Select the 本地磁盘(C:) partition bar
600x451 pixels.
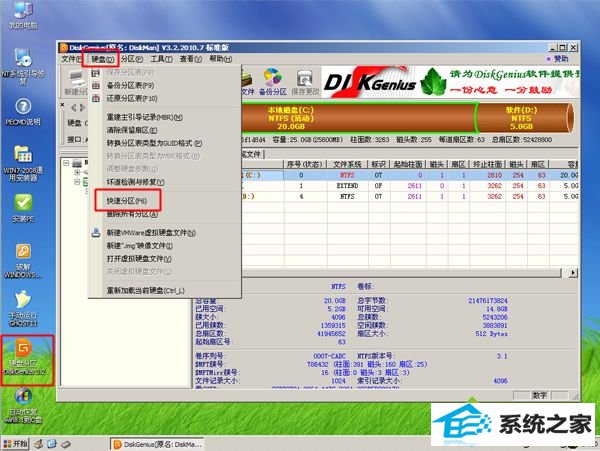click(x=358, y=118)
